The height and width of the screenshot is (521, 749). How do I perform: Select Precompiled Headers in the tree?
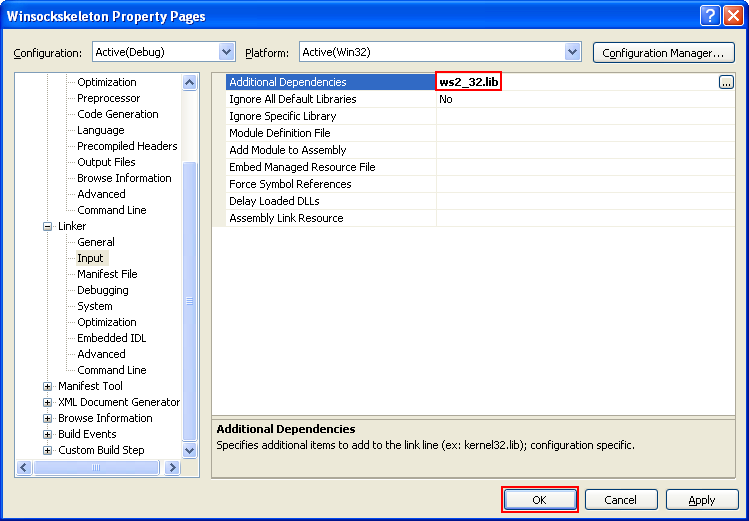click(x=128, y=146)
